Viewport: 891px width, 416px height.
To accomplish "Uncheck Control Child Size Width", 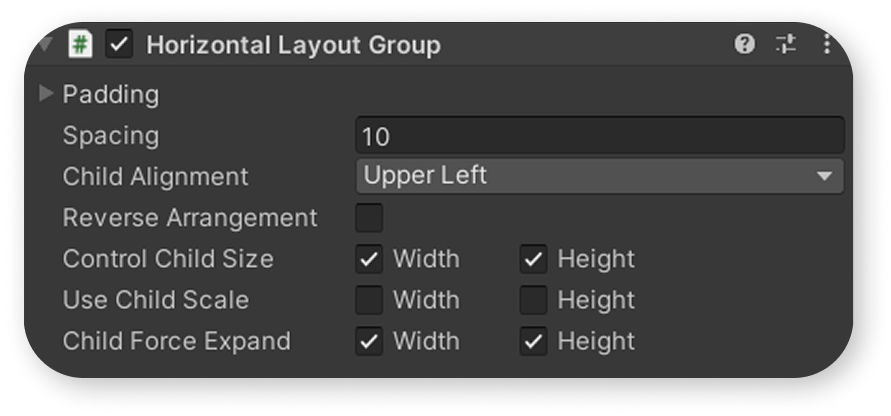I will tap(369, 259).
